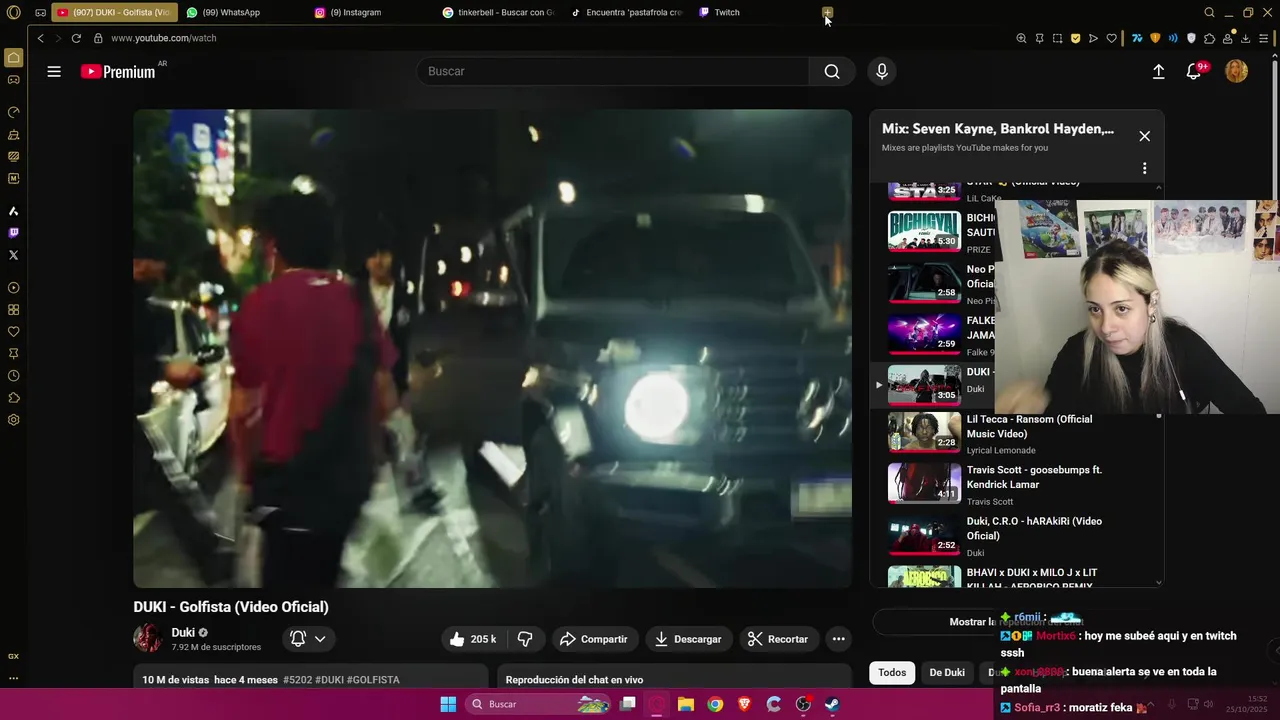This screenshot has width=1280, height=720.
Task: Click Compartir to share the video
Action: click(593, 639)
